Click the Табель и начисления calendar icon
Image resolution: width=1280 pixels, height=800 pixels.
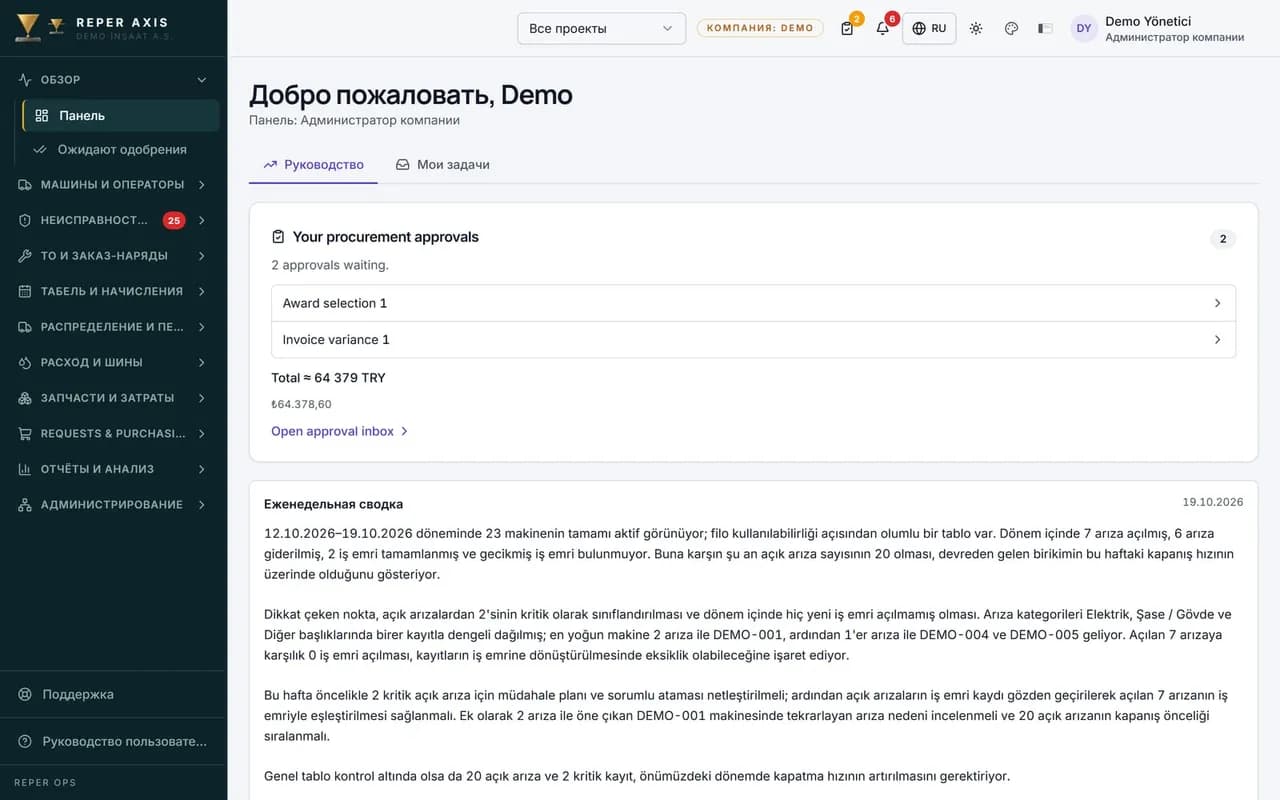click(x=25, y=291)
